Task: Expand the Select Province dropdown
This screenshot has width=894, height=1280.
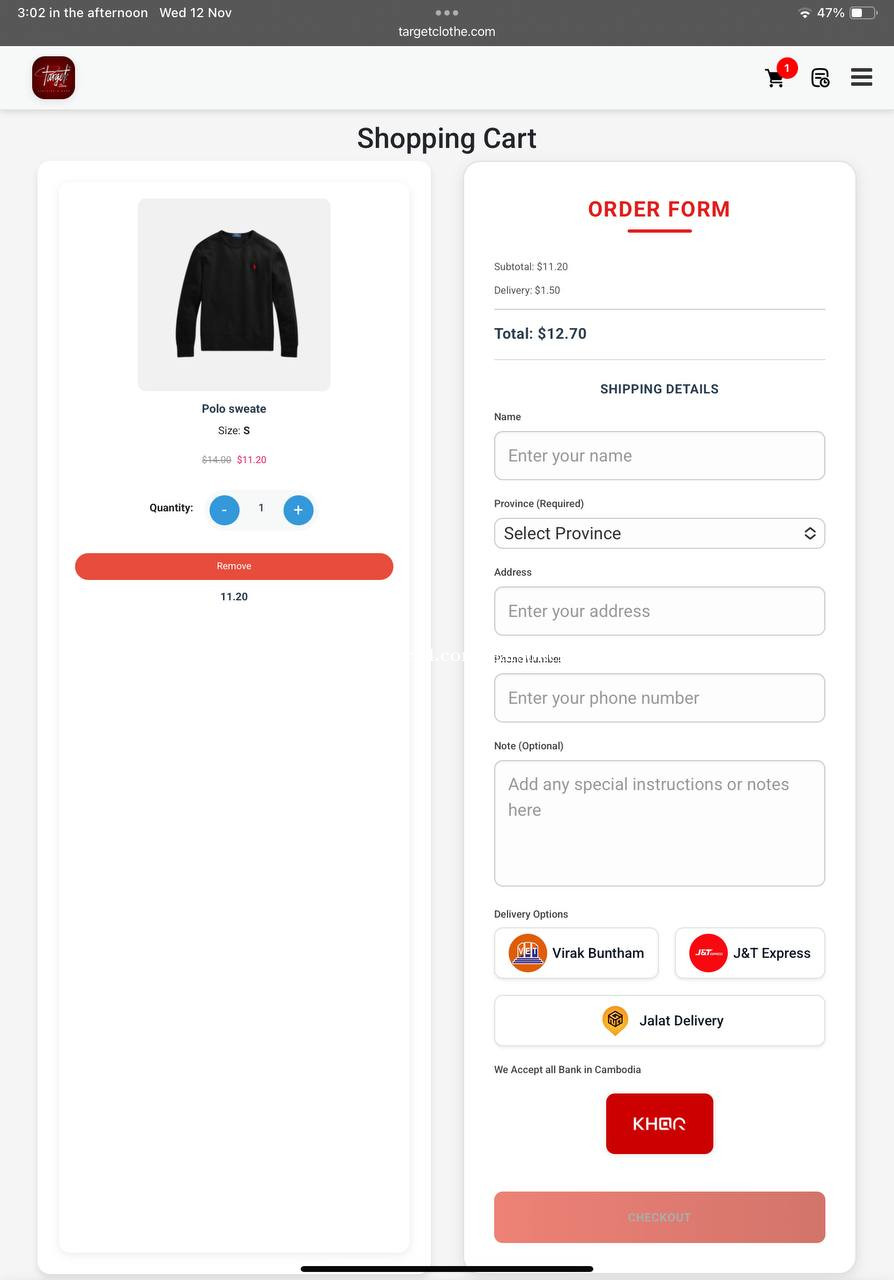Action: point(659,533)
